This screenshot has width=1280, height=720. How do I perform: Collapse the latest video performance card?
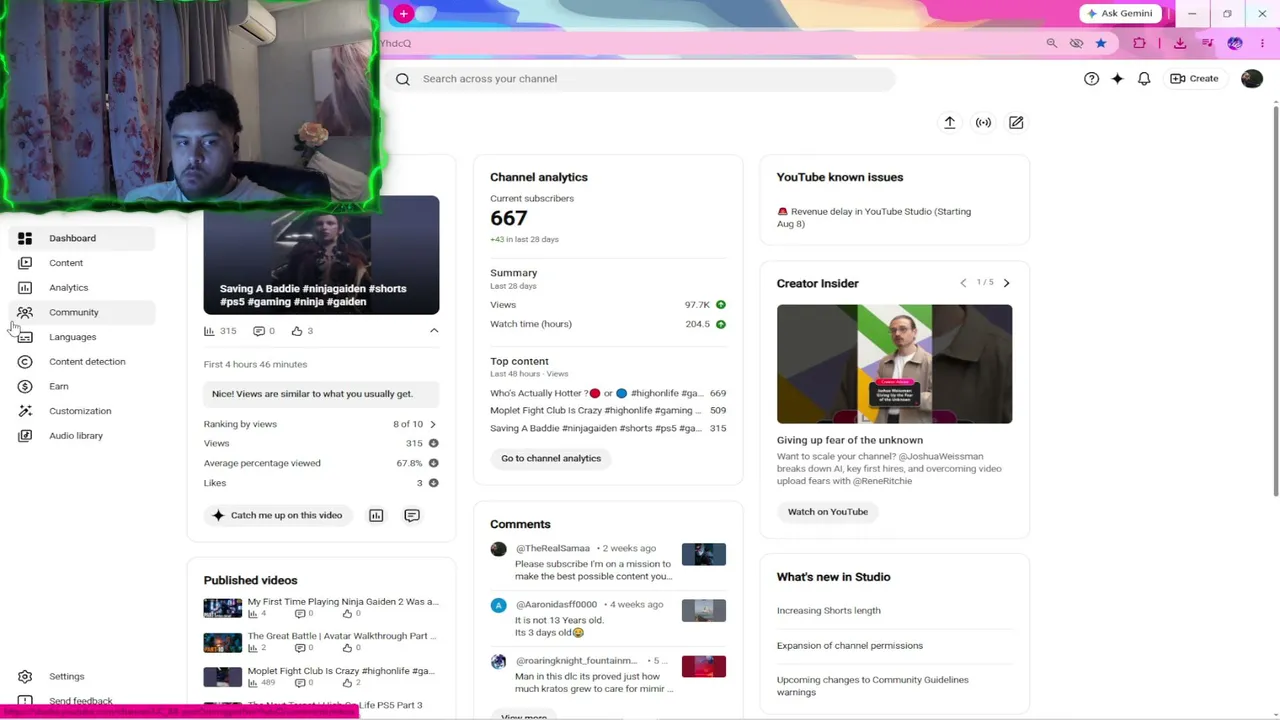[434, 331]
